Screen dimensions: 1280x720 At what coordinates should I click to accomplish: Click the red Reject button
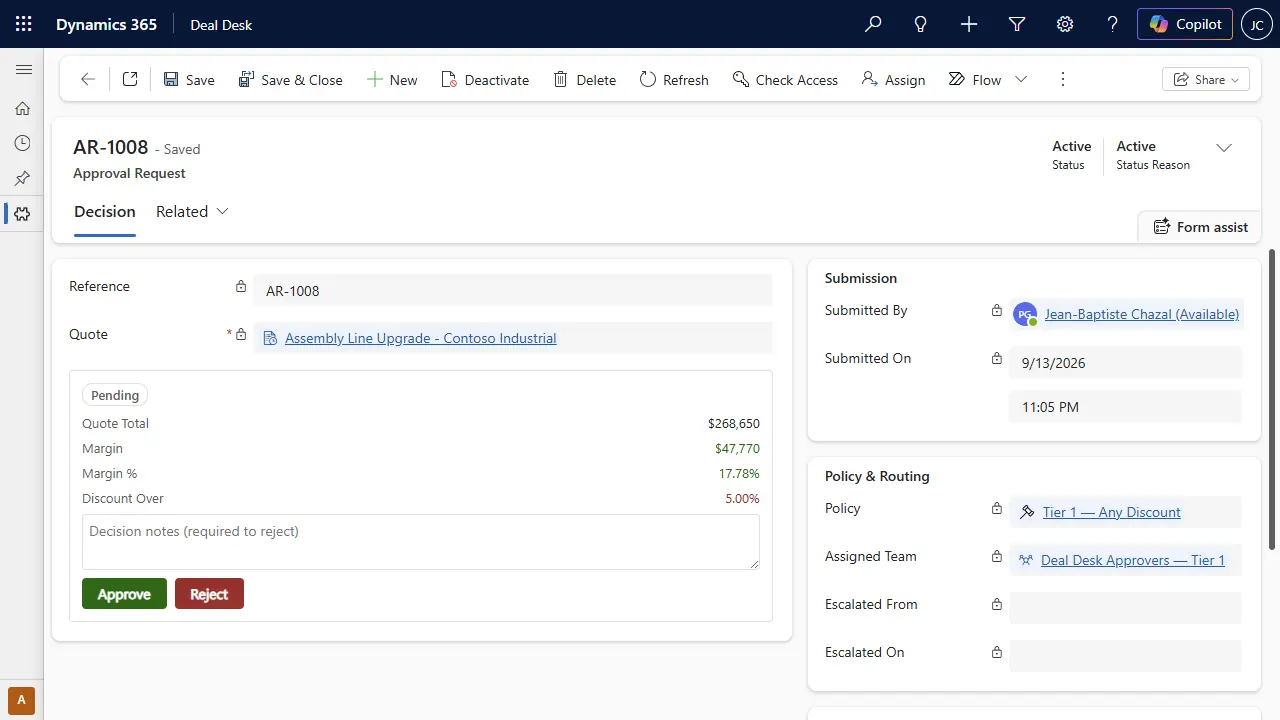click(209, 594)
